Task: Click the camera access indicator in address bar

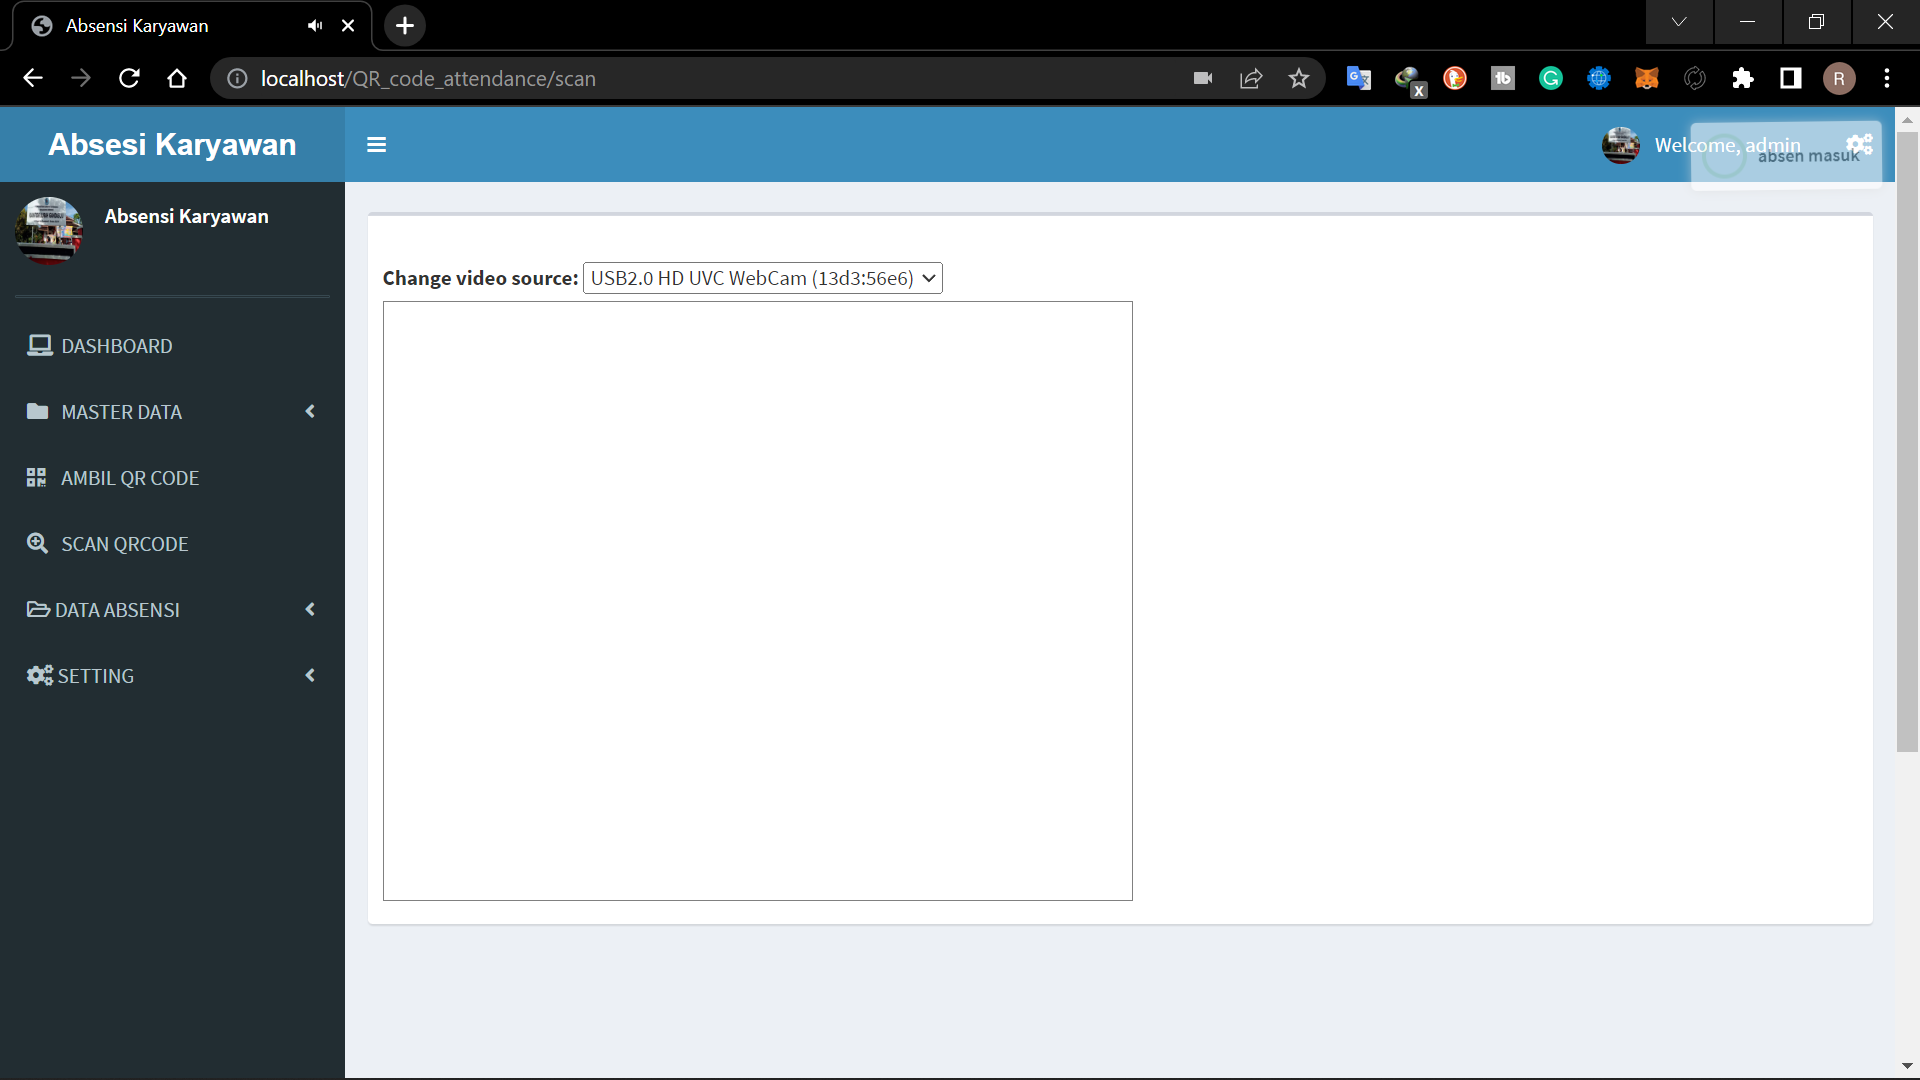Action: tap(1203, 78)
